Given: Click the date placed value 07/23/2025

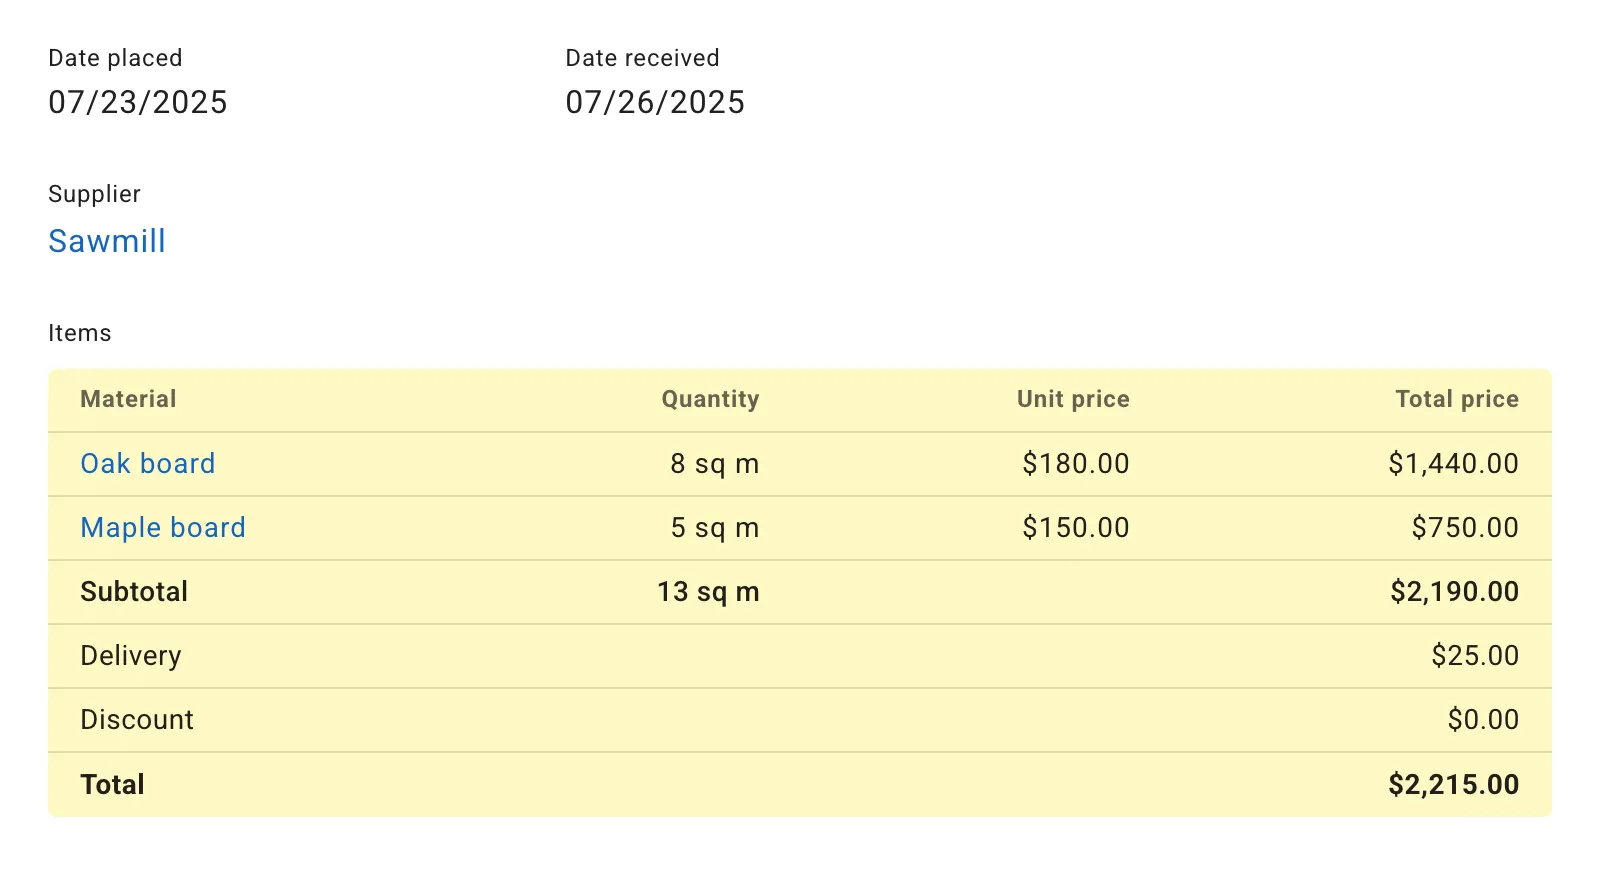Looking at the screenshot, I should (x=138, y=101).
